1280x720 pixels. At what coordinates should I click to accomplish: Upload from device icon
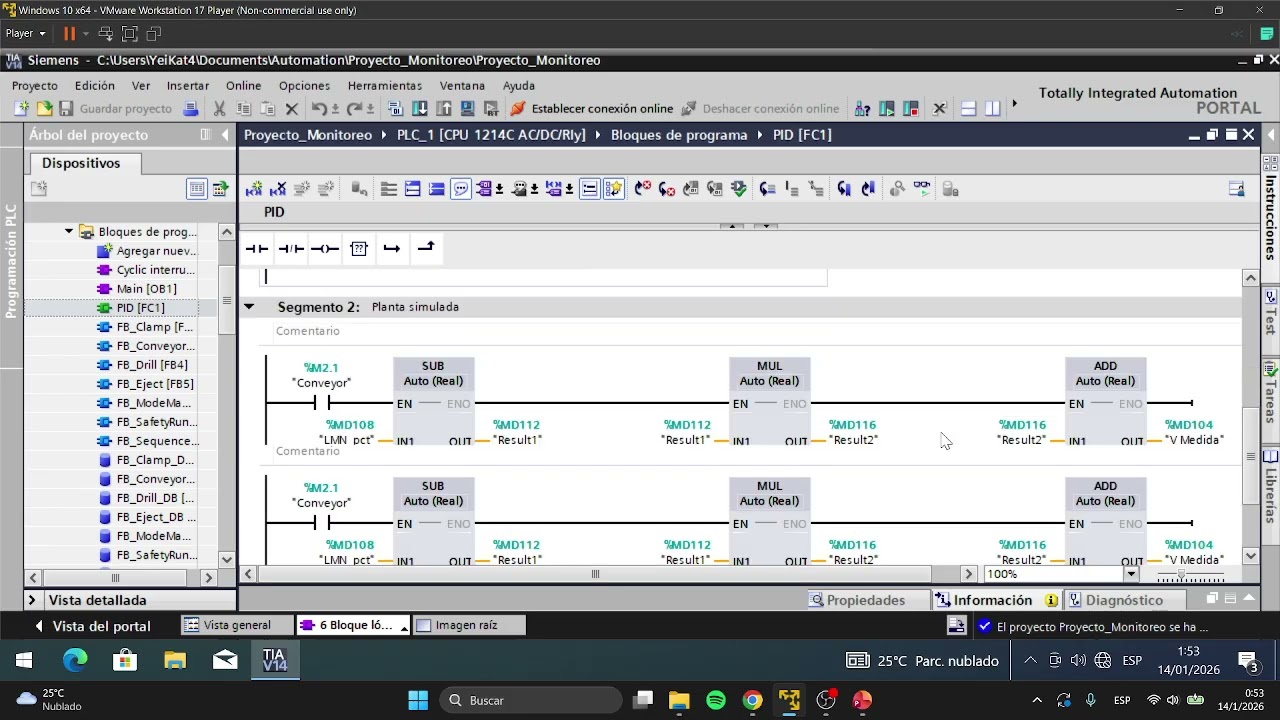click(443, 108)
